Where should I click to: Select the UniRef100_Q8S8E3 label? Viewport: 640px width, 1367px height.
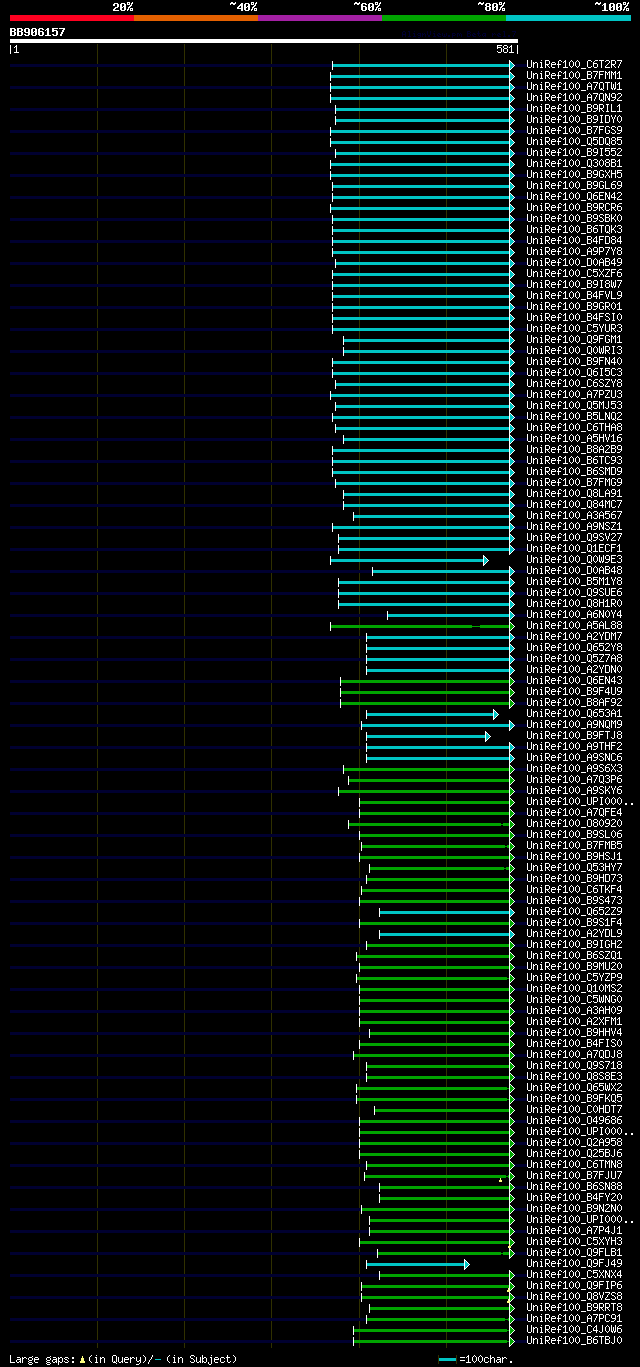tap(574, 1076)
